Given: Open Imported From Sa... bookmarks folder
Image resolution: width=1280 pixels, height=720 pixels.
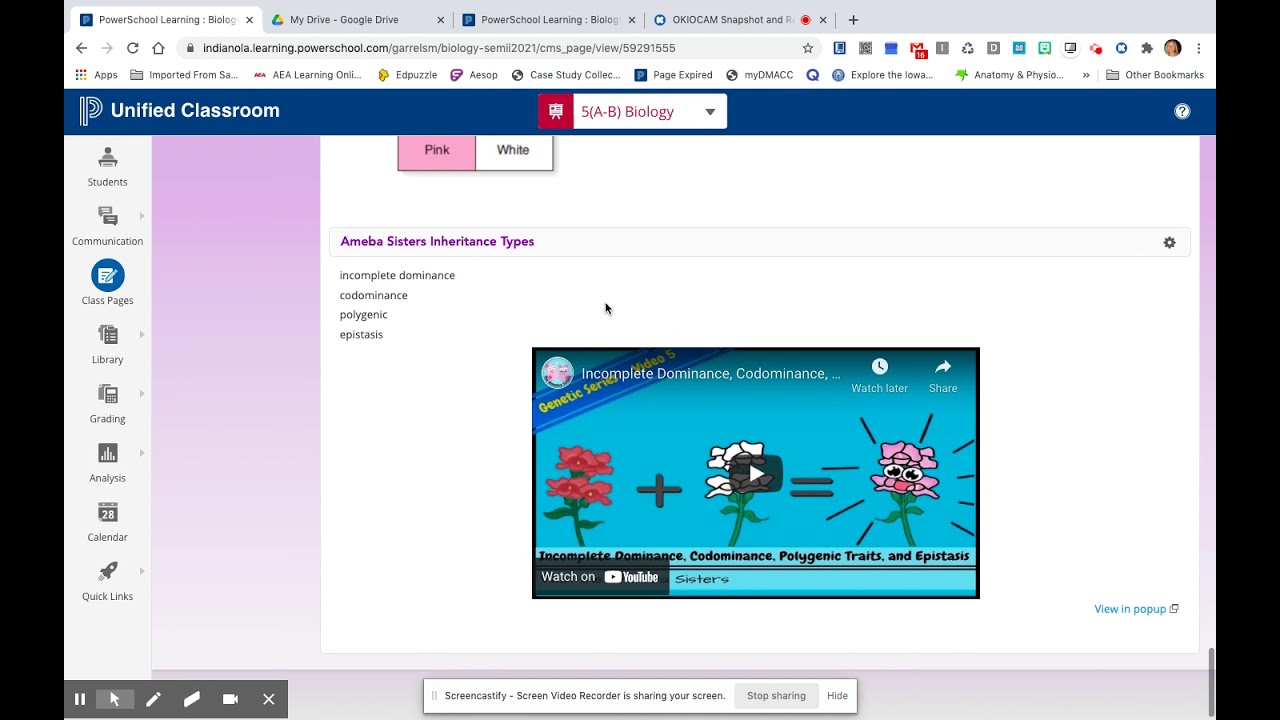Looking at the screenshot, I should (x=184, y=75).
